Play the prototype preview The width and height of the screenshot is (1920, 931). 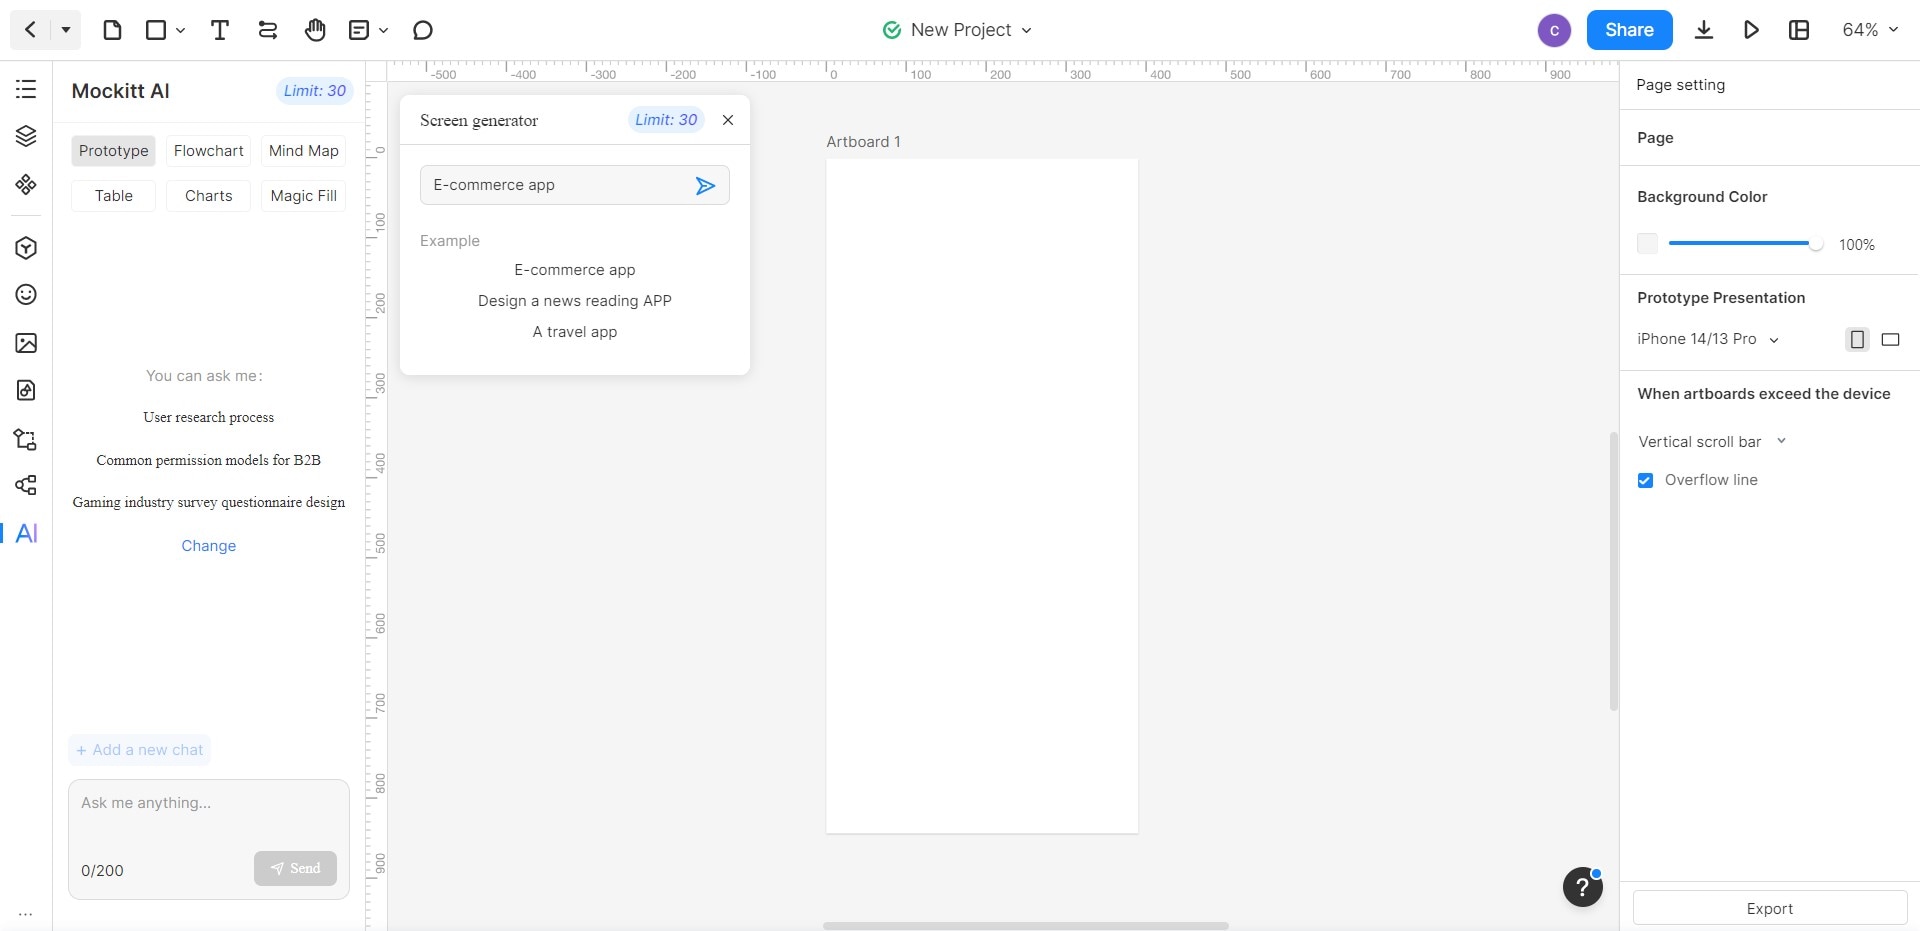(1751, 30)
